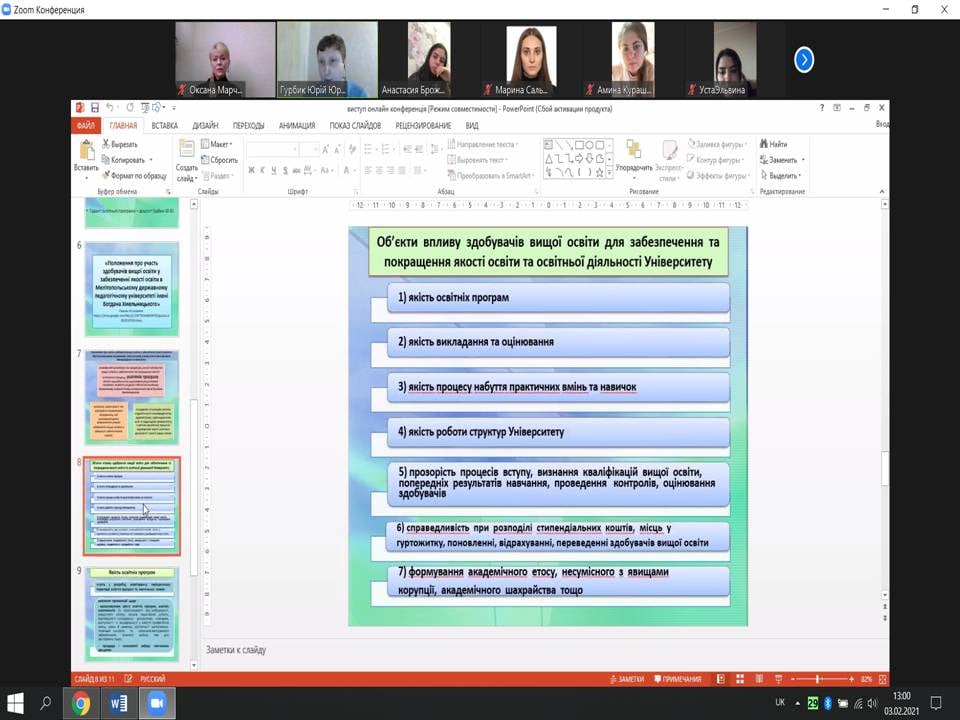Open Zoom app from the taskbar
This screenshot has height=720, width=960.
point(156,703)
